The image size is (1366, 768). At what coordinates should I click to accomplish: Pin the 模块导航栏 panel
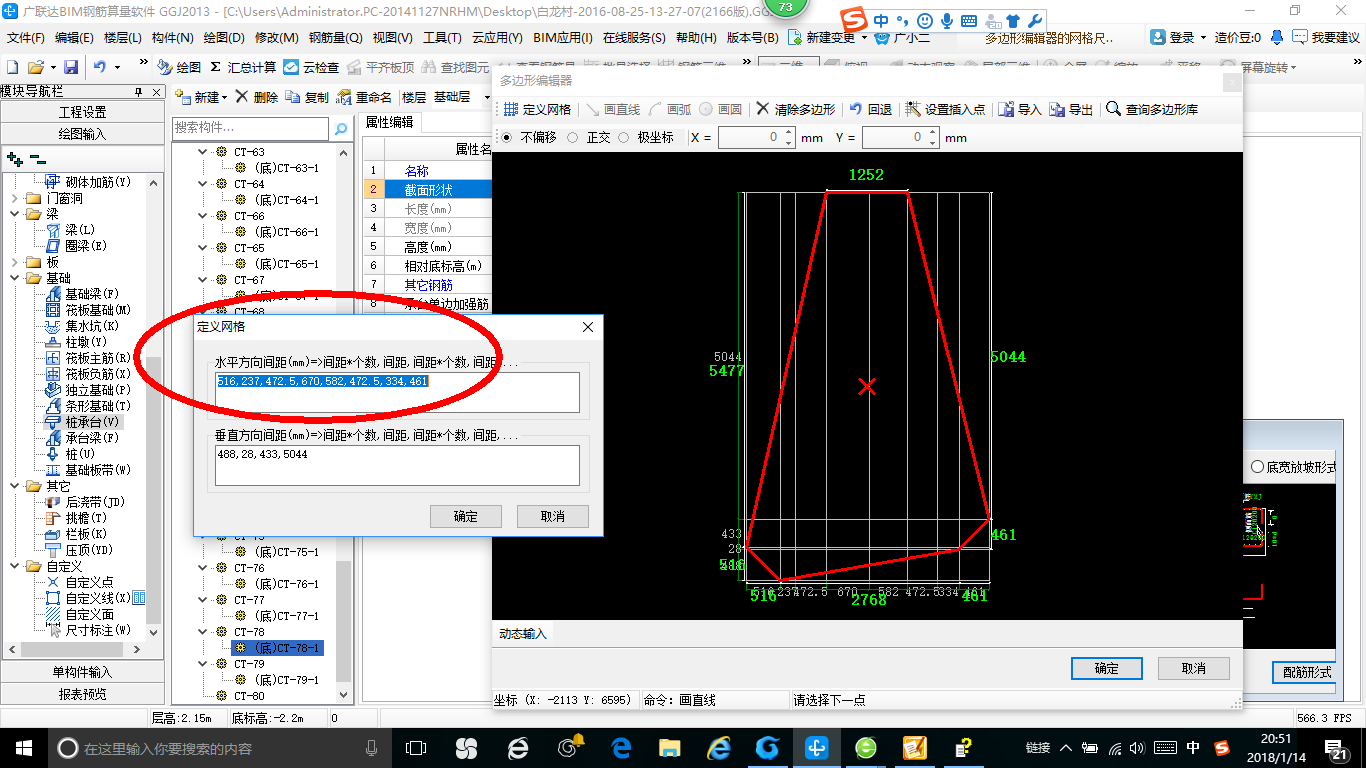(139, 92)
